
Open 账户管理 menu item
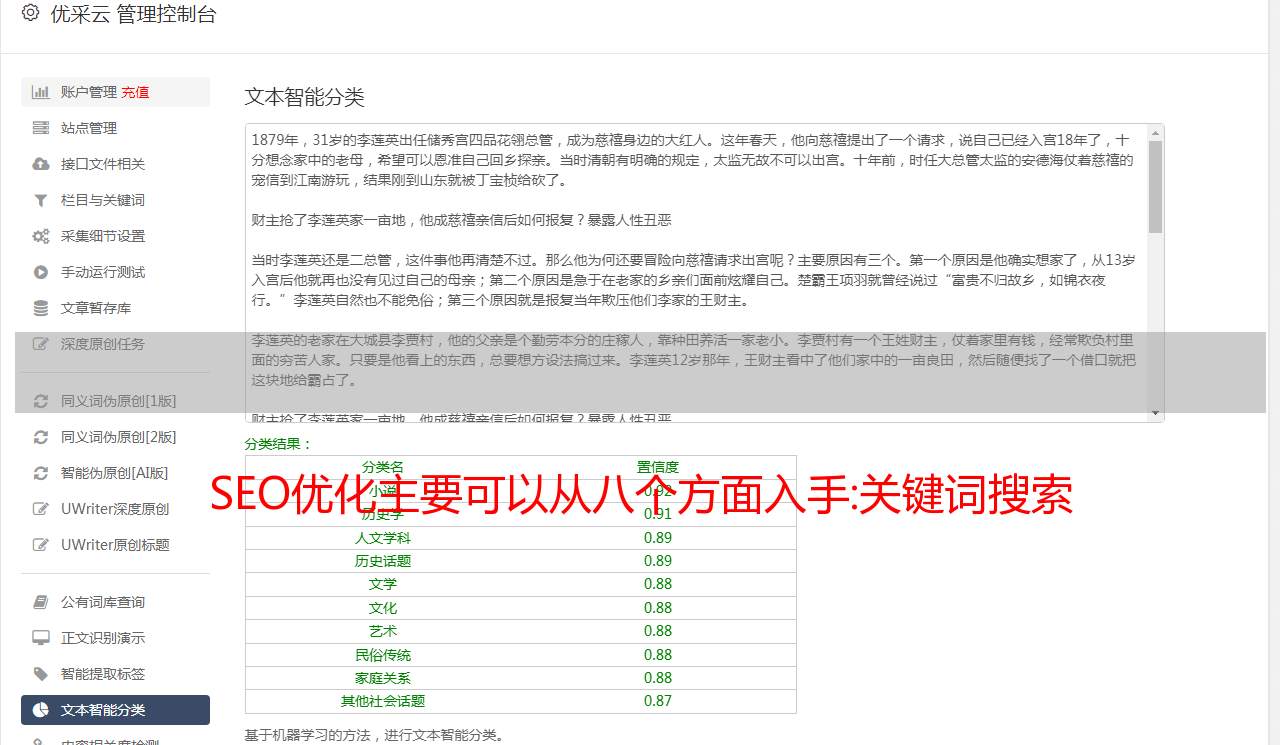tap(115, 92)
